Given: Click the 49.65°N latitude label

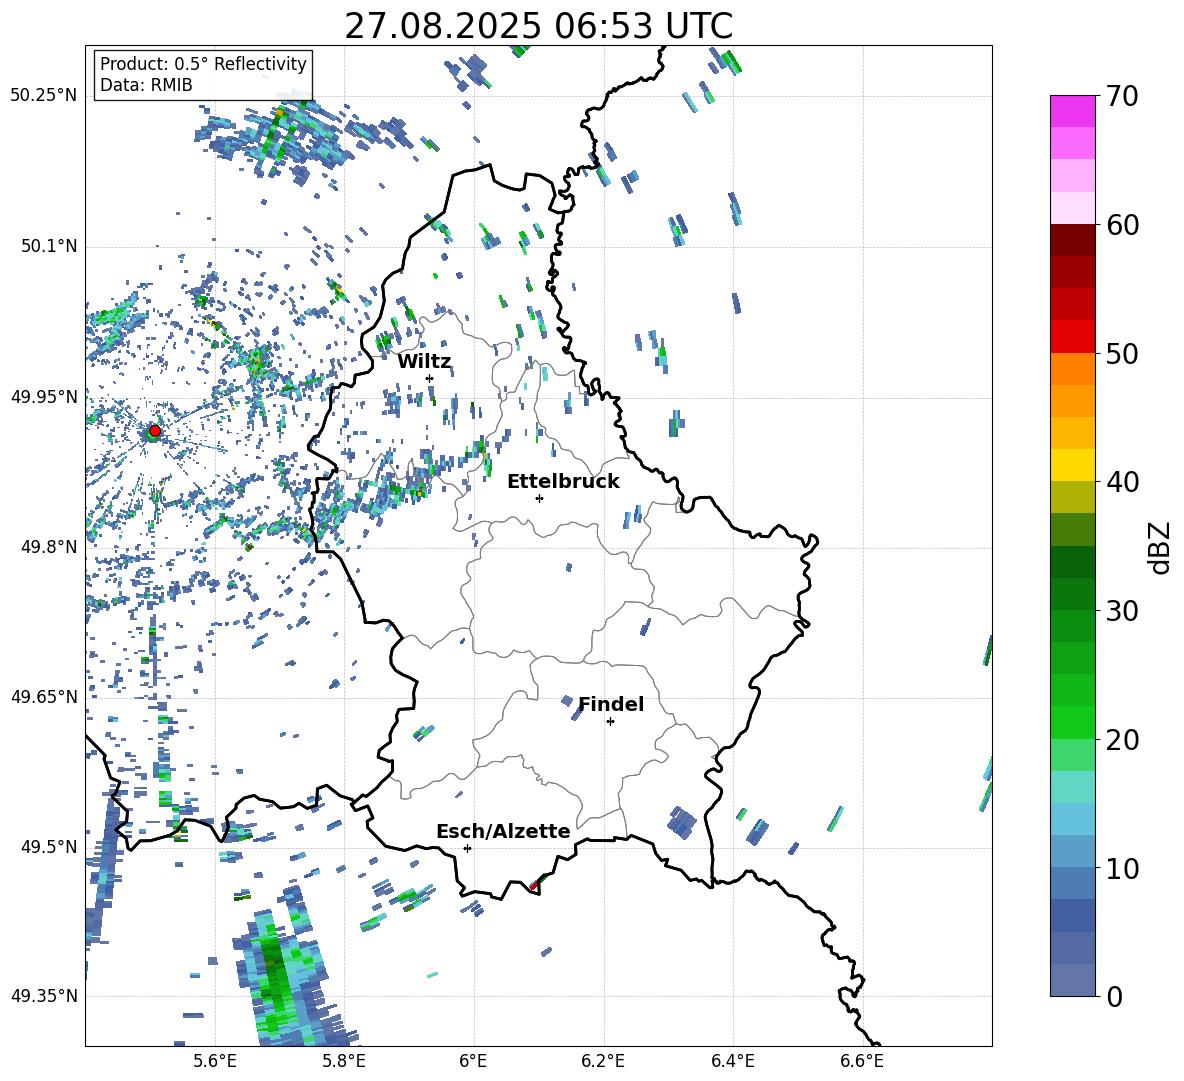Looking at the screenshot, I should click(44, 696).
